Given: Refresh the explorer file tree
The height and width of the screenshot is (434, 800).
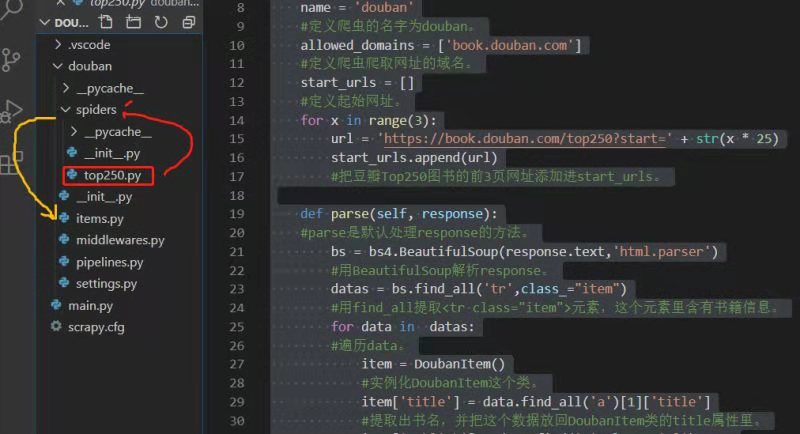Looking at the screenshot, I should [161, 22].
